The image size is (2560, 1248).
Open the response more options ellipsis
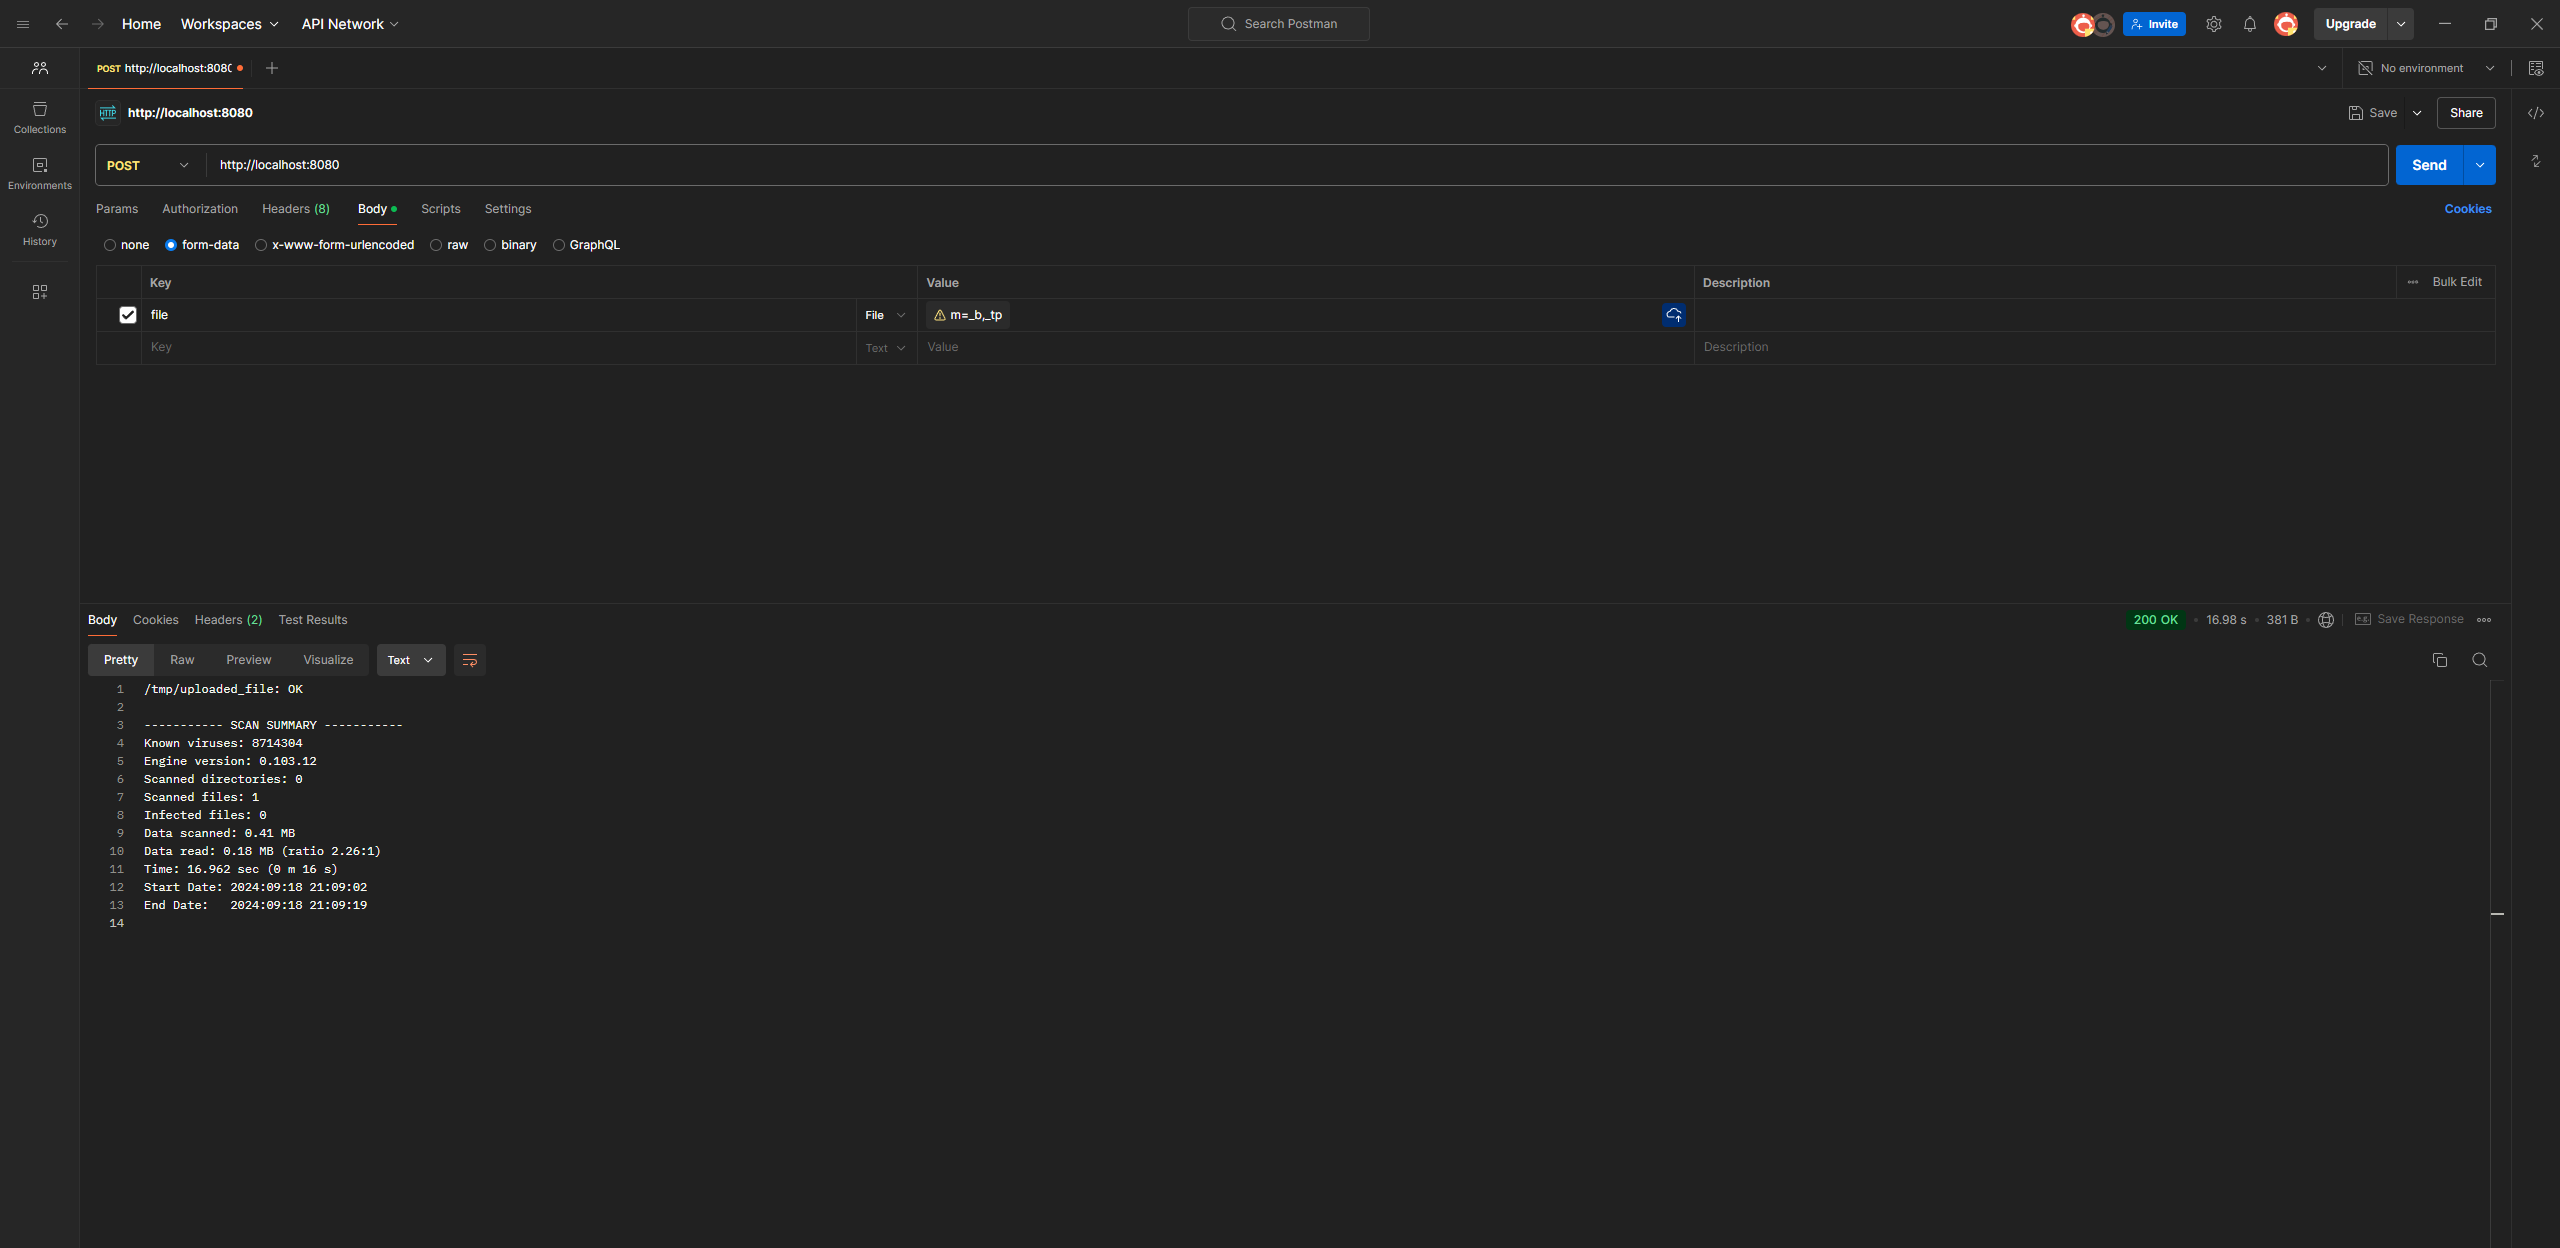pyautogui.click(x=2484, y=620)
